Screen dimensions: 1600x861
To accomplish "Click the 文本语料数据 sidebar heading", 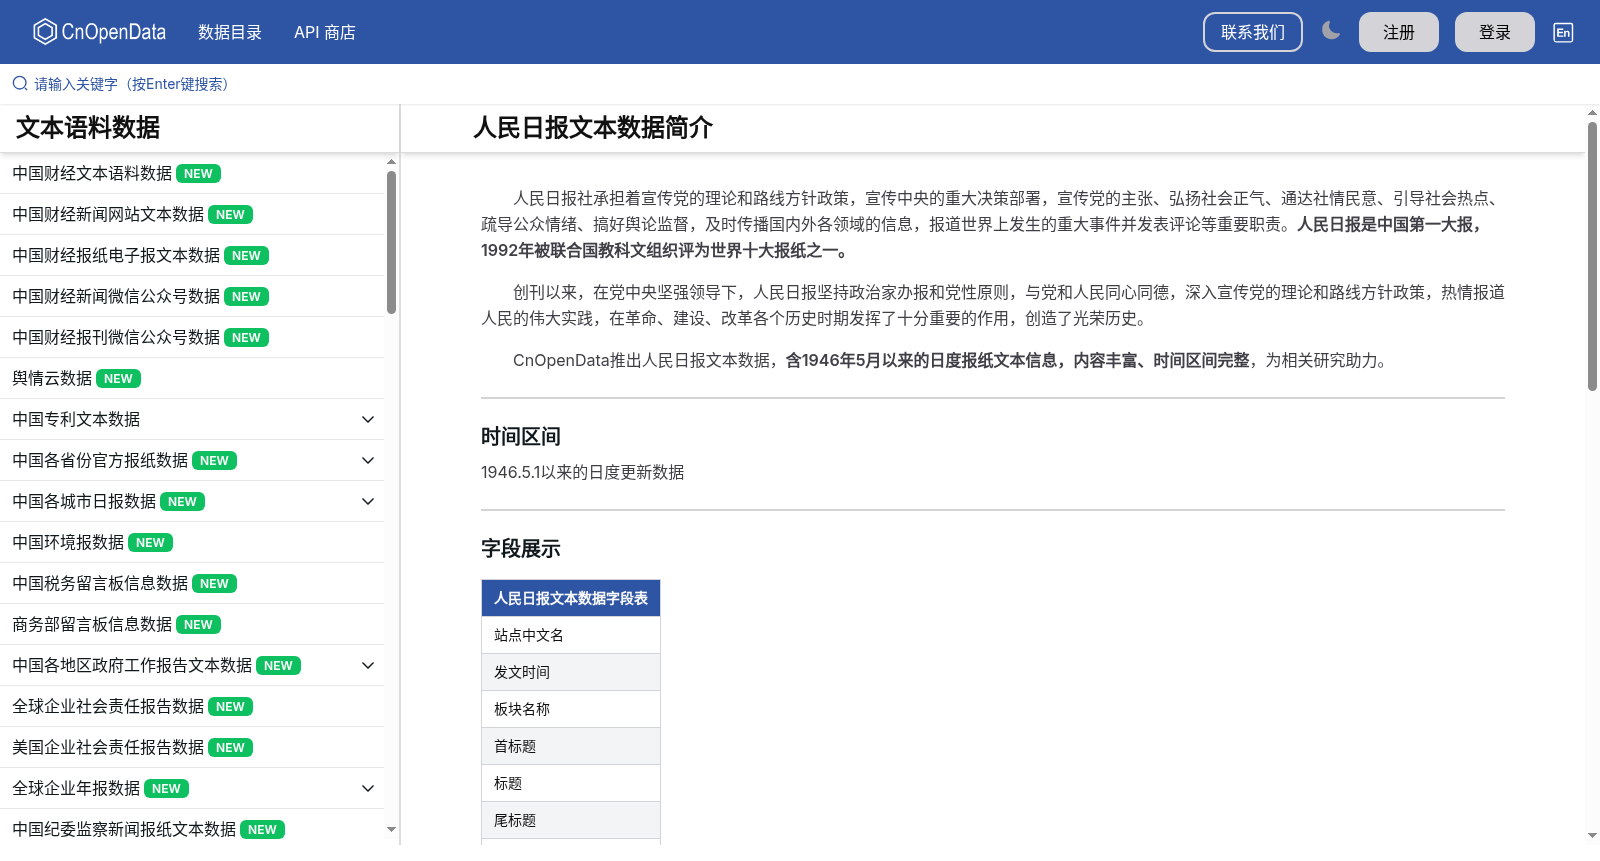I will click(x=88, y=128).
